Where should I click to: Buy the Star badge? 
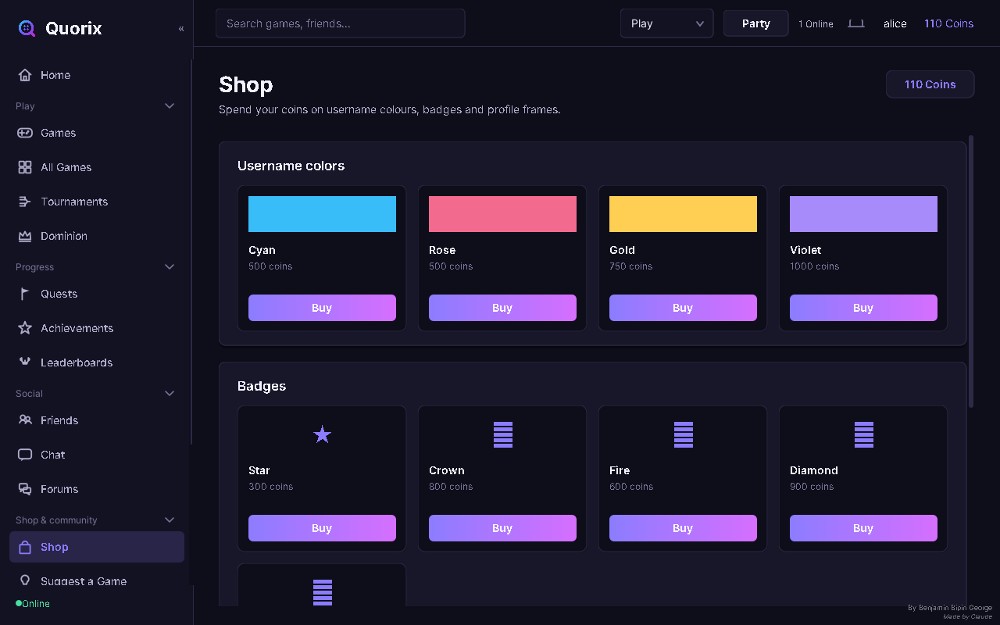click(322, 528)
